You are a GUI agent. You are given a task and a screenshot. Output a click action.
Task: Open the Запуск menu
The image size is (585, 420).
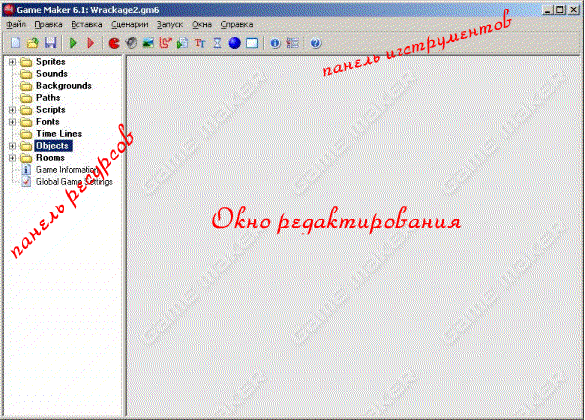point(170,25)
